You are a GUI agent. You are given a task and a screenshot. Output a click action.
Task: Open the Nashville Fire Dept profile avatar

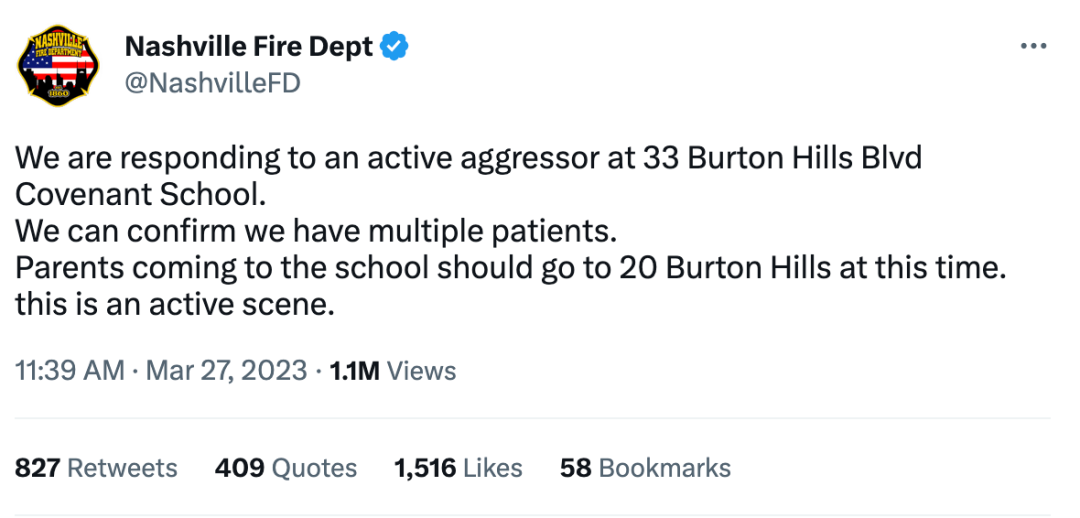pyautogui.click(x=59, y=66)
